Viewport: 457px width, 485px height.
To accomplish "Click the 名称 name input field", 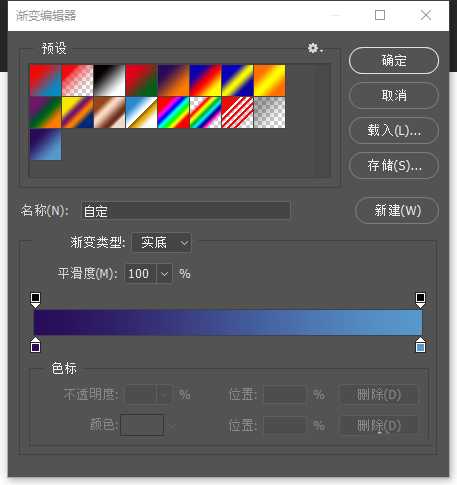I will 186,211.
